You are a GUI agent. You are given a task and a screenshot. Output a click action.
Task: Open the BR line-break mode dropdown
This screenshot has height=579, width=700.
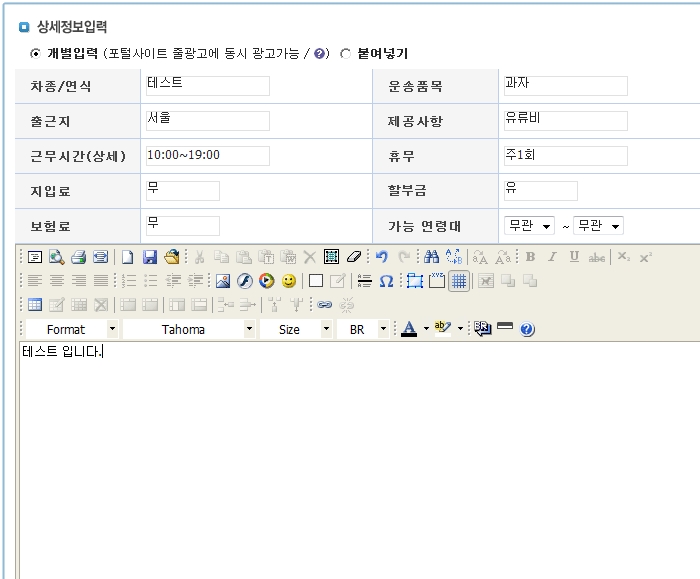[x=363, y=329]
